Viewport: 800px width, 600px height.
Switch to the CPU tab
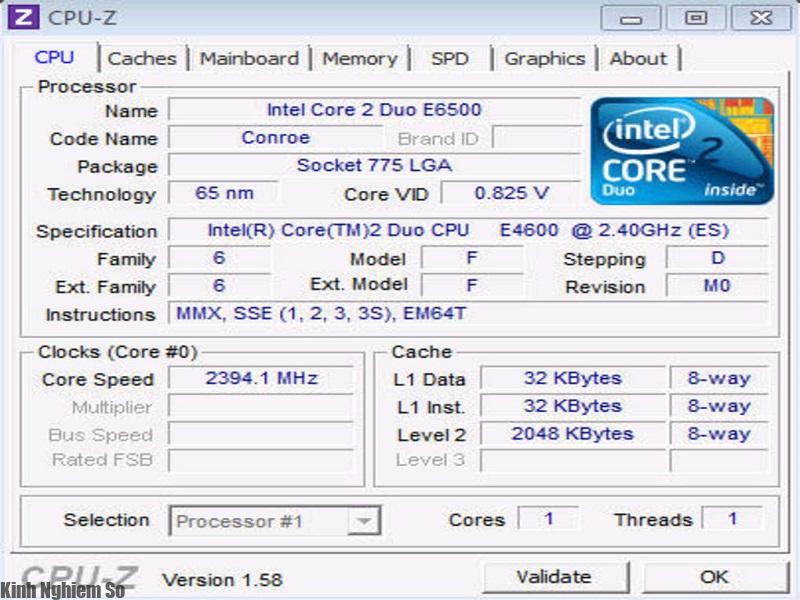pyautogui.click(x=54, y=57)
